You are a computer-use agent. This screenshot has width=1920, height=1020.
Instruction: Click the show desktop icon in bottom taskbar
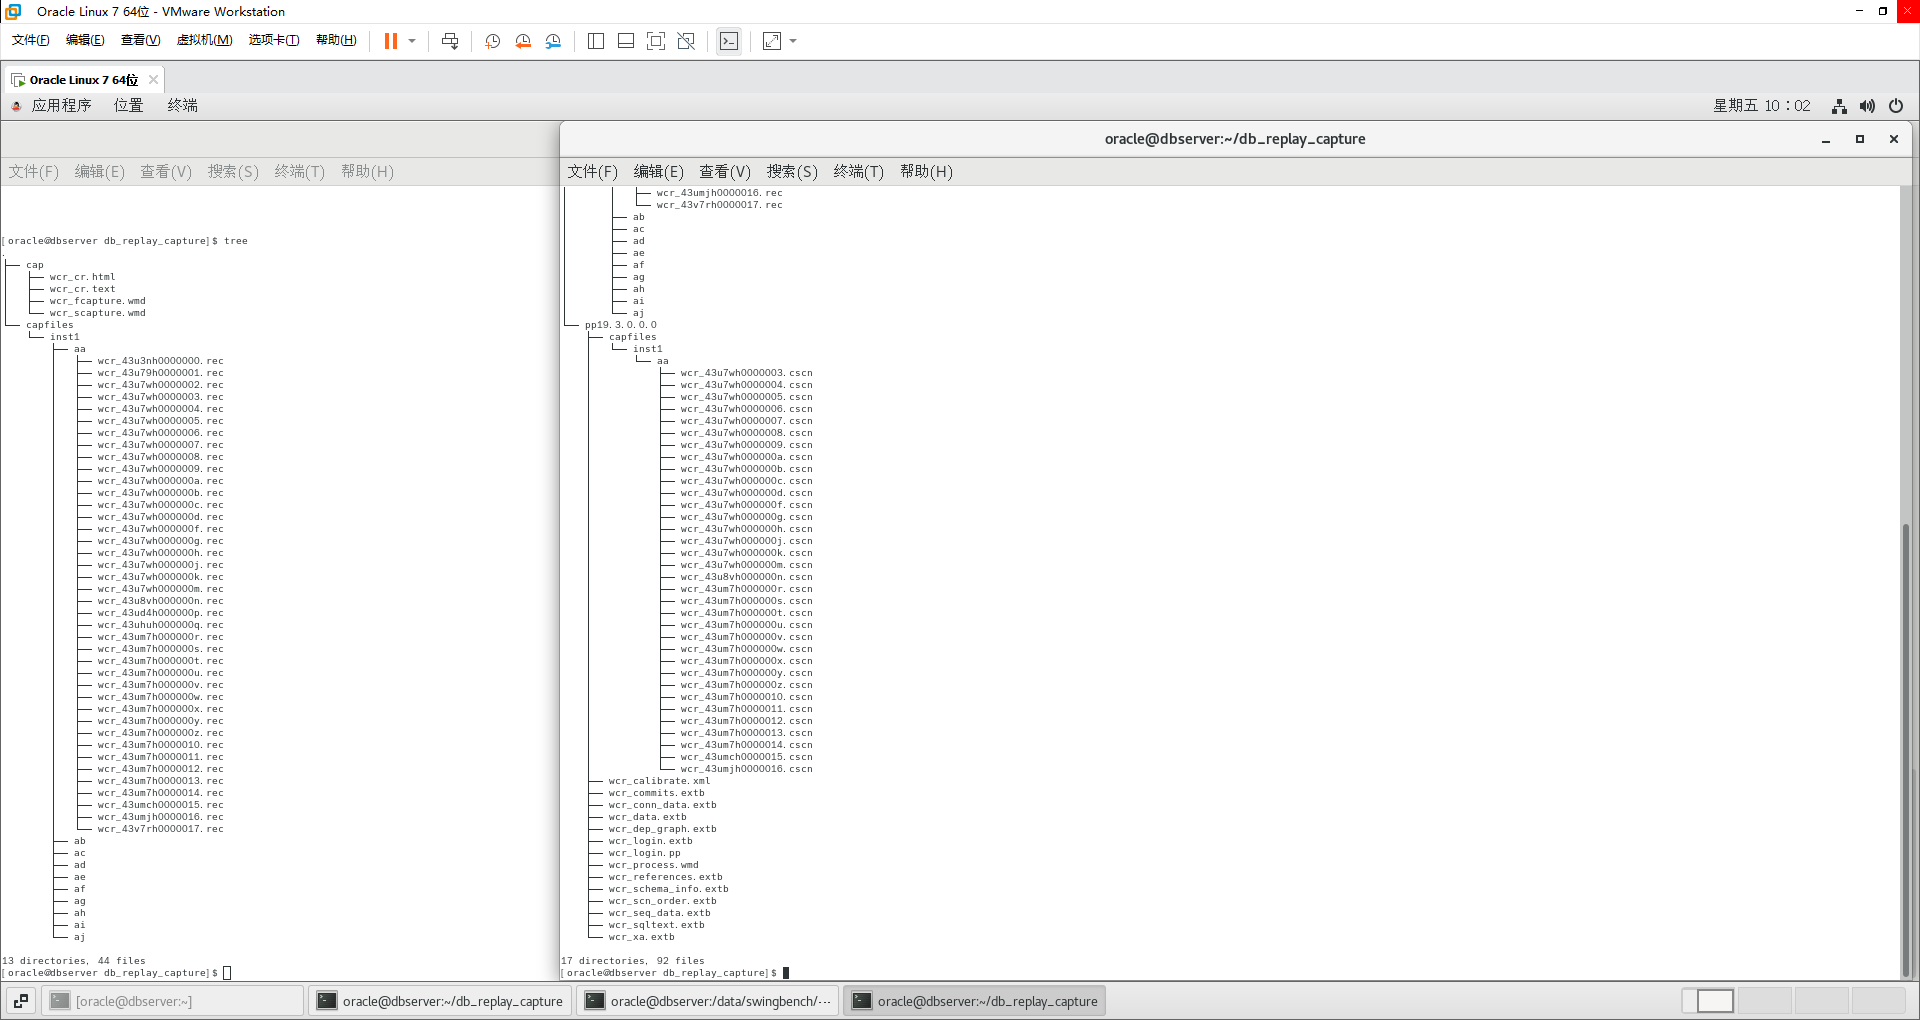tap(21, 1001)
